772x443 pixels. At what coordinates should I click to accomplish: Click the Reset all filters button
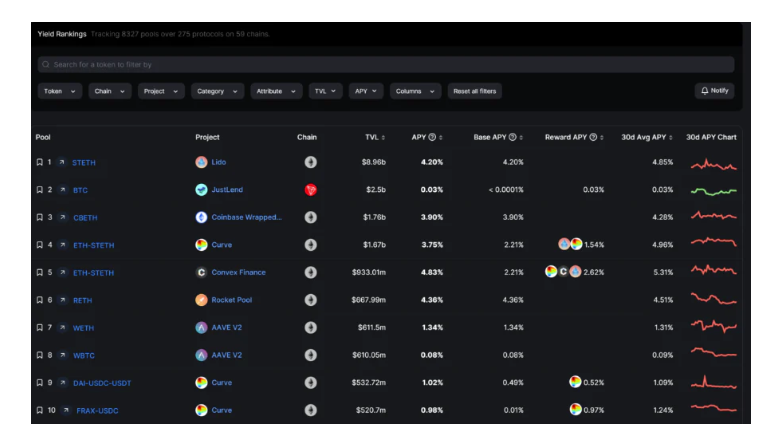pyautogui.click(x=475, y=91)
